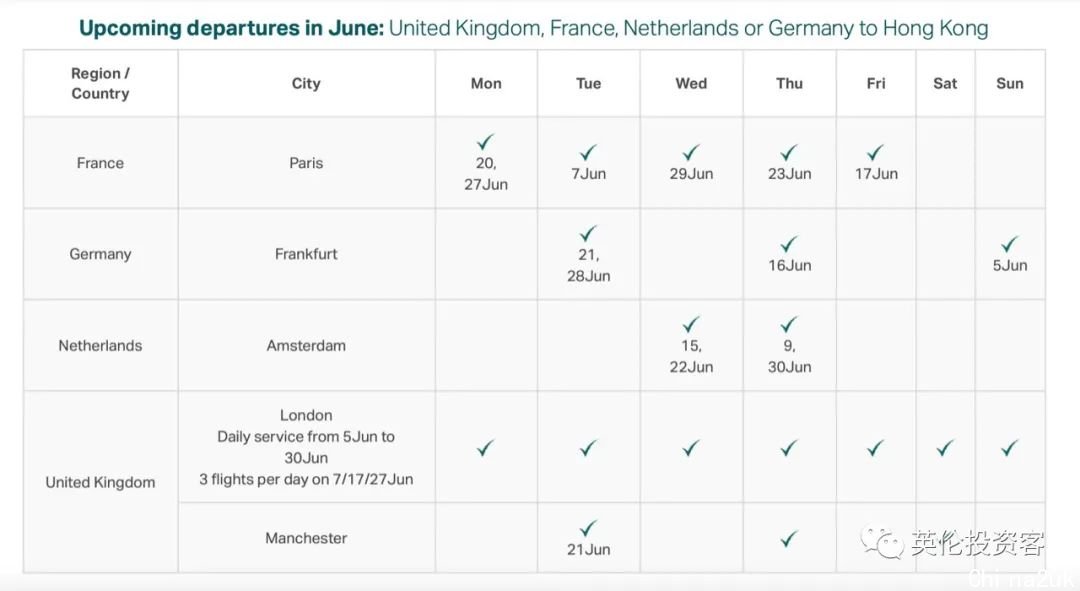This screenshot has height=591, width=1080.
Task: Click the London Monday checkmark
Action: (485, 448)
